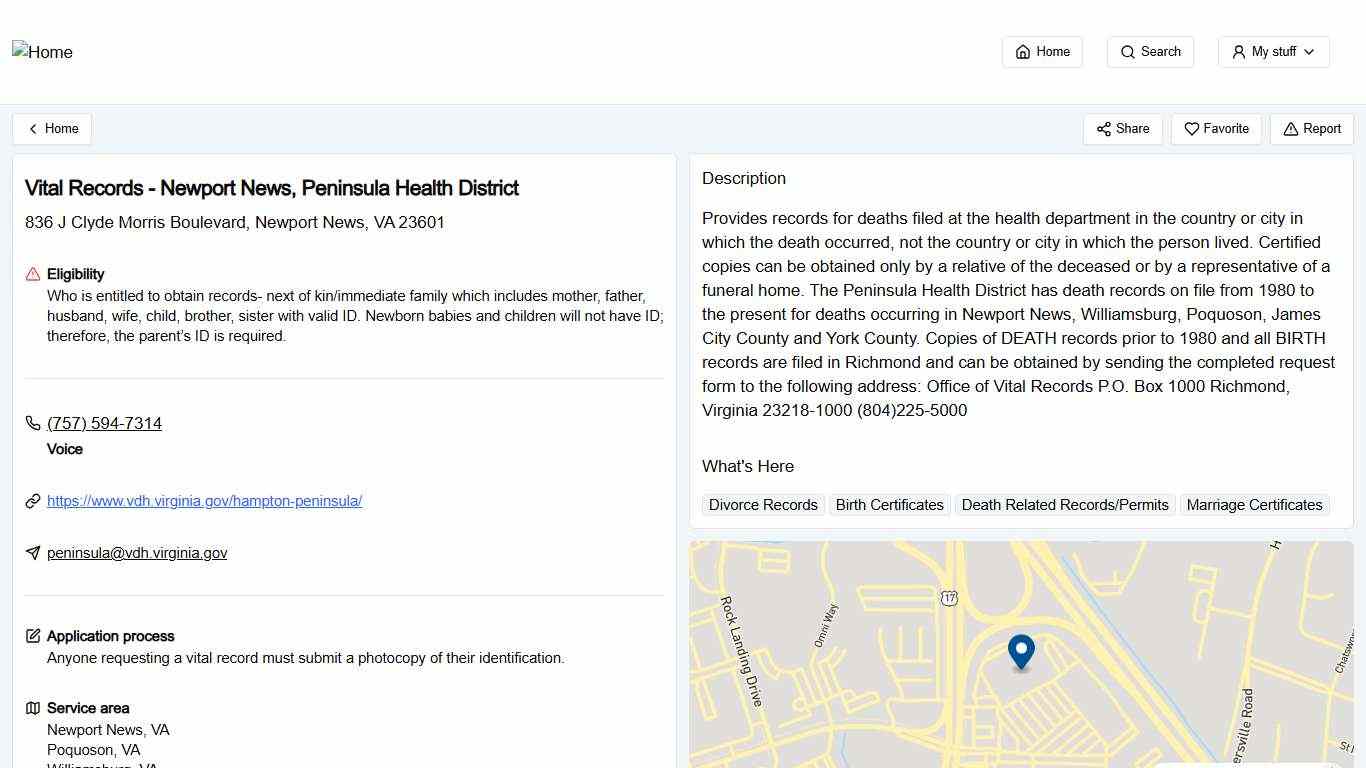Select the Birth Certificates tag
The height and width of the screenshot is (768, 1366).
coord(889,505)
